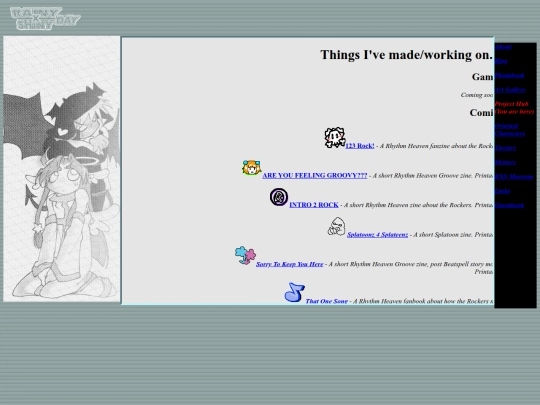Open the Sketchbook link in sidebar
Viewport: 540px width, 405px height.
point(509,75)
